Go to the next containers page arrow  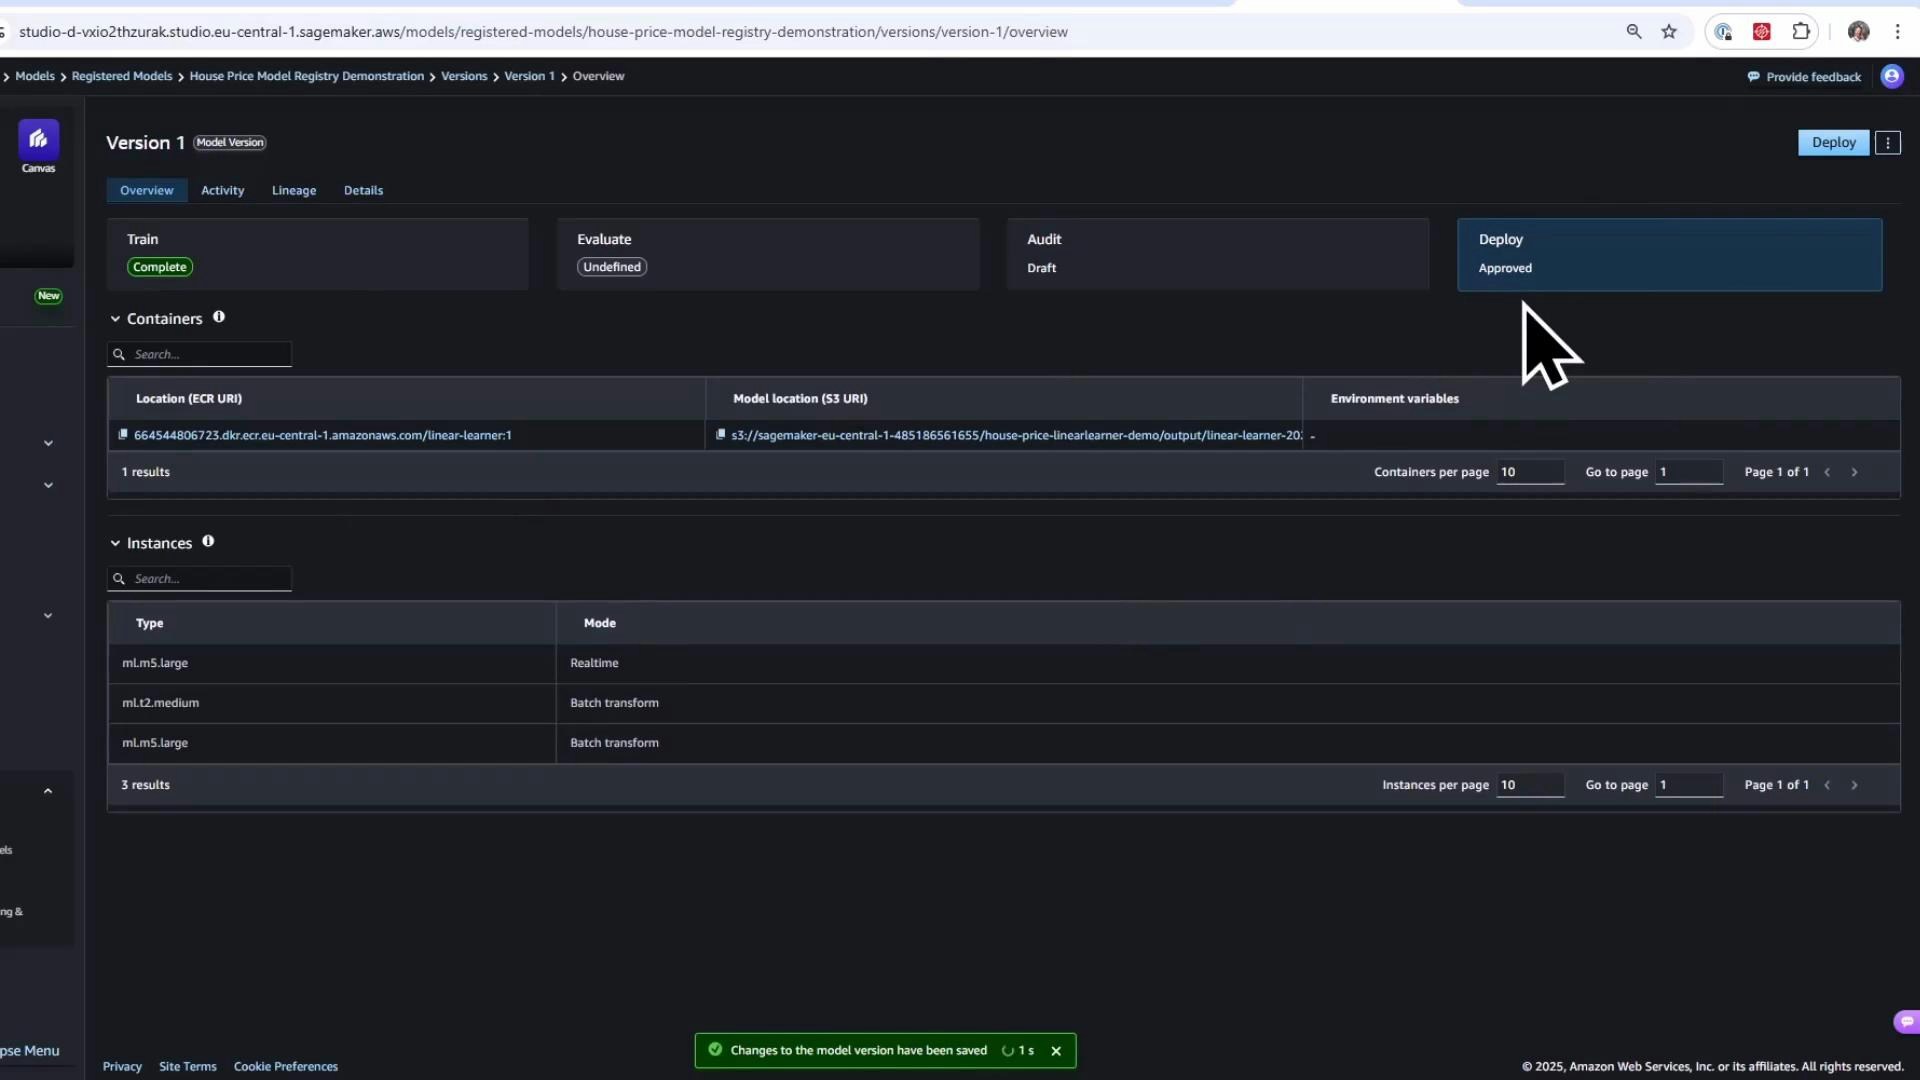coord(1854,472)
